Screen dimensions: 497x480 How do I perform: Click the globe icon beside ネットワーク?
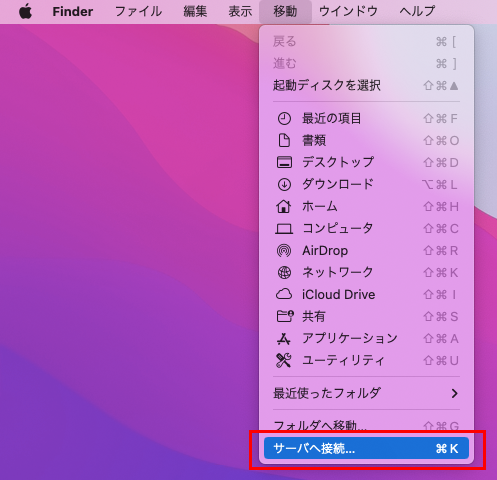click(x=284, y=272)
